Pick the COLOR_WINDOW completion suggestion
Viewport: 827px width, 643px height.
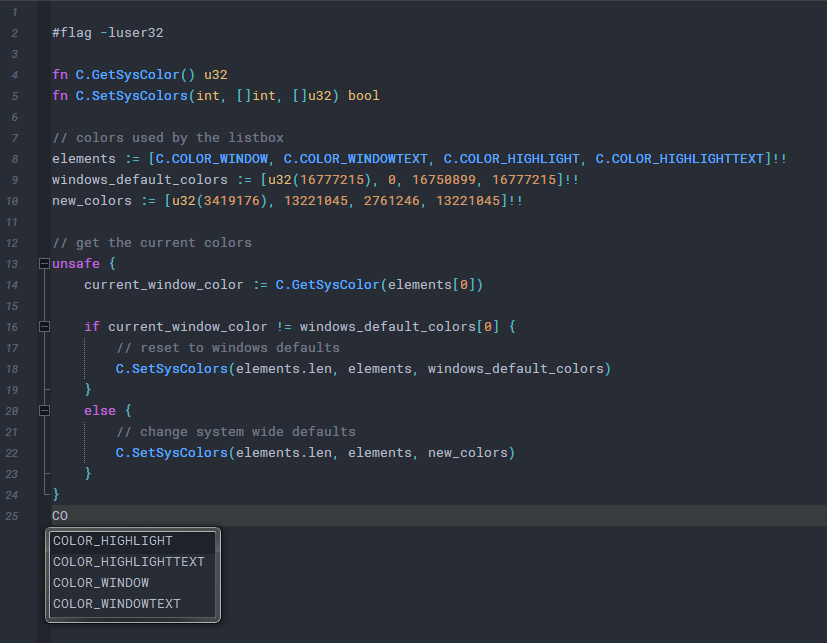coord(101,583)
